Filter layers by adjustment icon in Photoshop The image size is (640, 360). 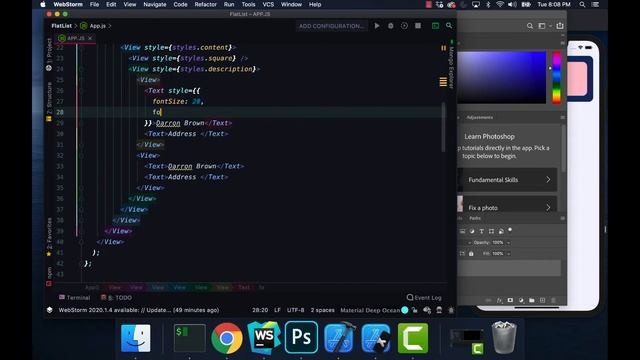pyautogui.click(x=472, y=231)
